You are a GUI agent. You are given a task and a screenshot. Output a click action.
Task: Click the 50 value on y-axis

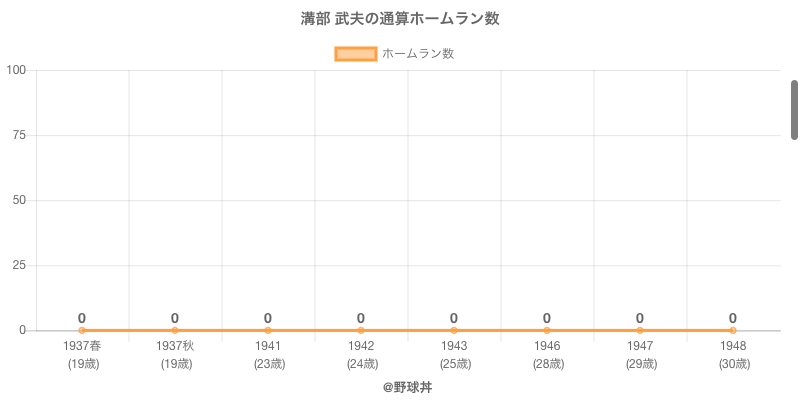pyautogui.click(x=19, y=200)
